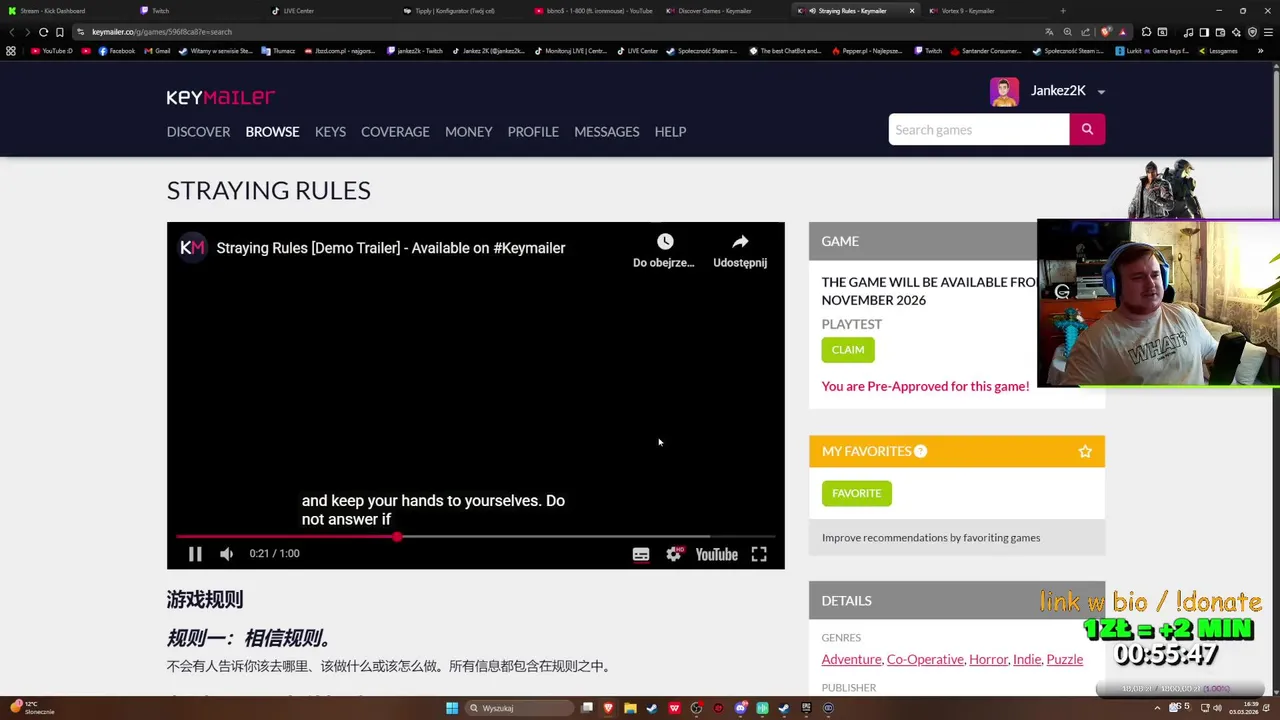Mute the trailer video volume

click(227, 554)
